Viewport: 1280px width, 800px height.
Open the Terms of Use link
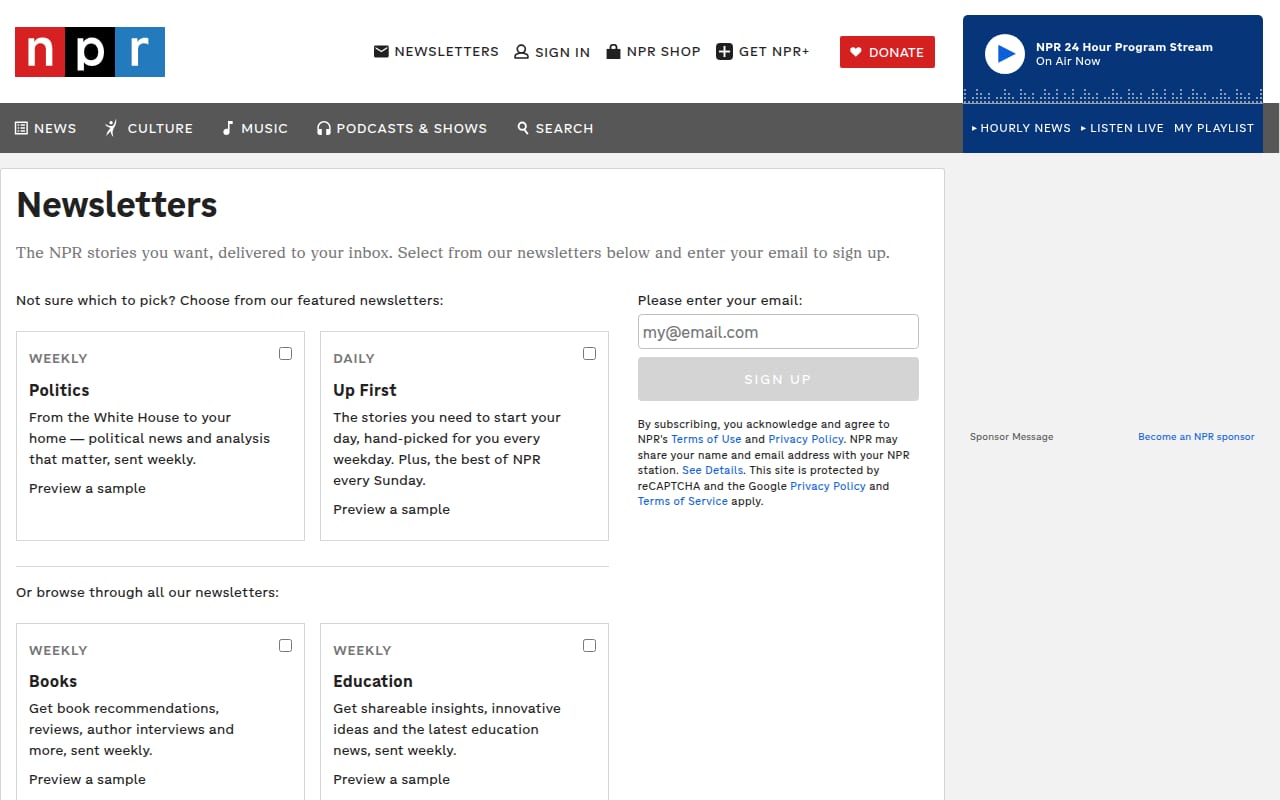(706, 439)
